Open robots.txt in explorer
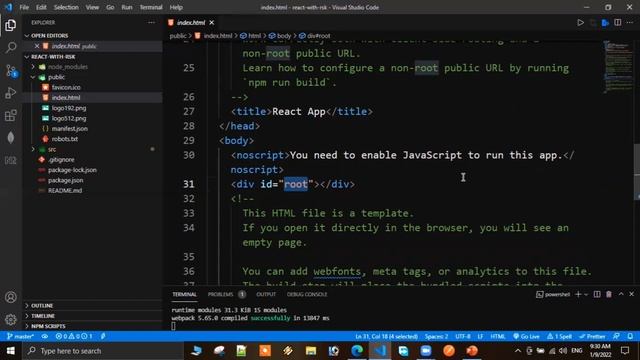Image resolution: width=640 pixels, height=360 pixels. (x=64, y=139)
